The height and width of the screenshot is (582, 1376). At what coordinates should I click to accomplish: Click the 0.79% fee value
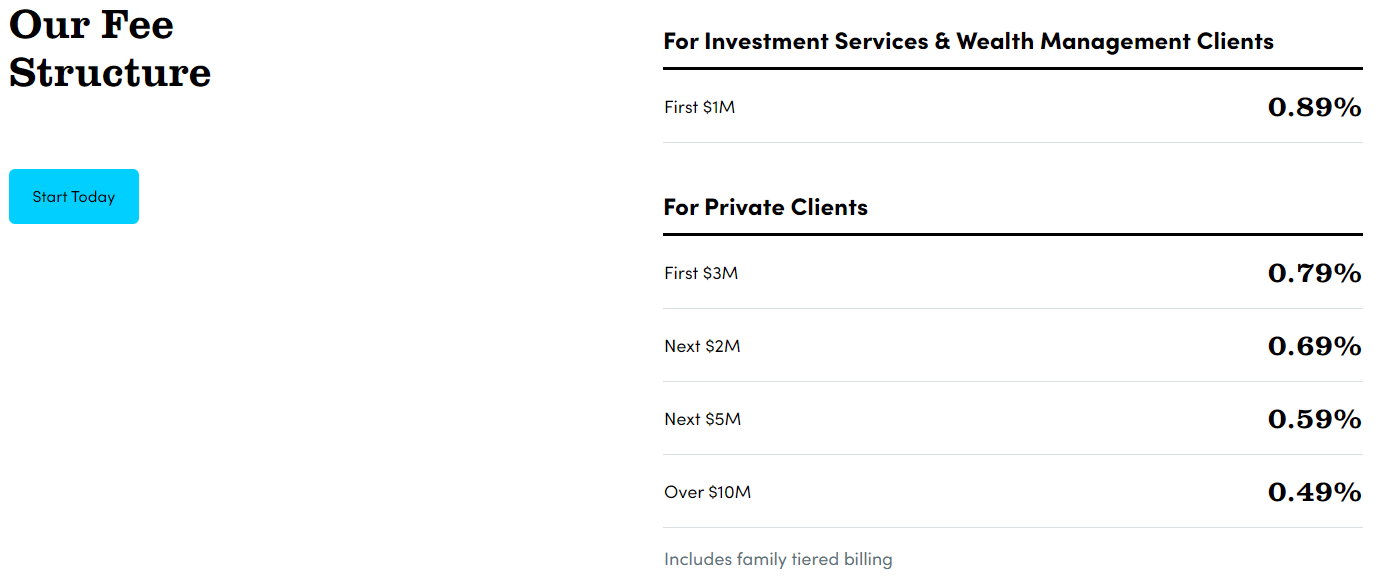pyautogui.click(x=1314, y=273)
